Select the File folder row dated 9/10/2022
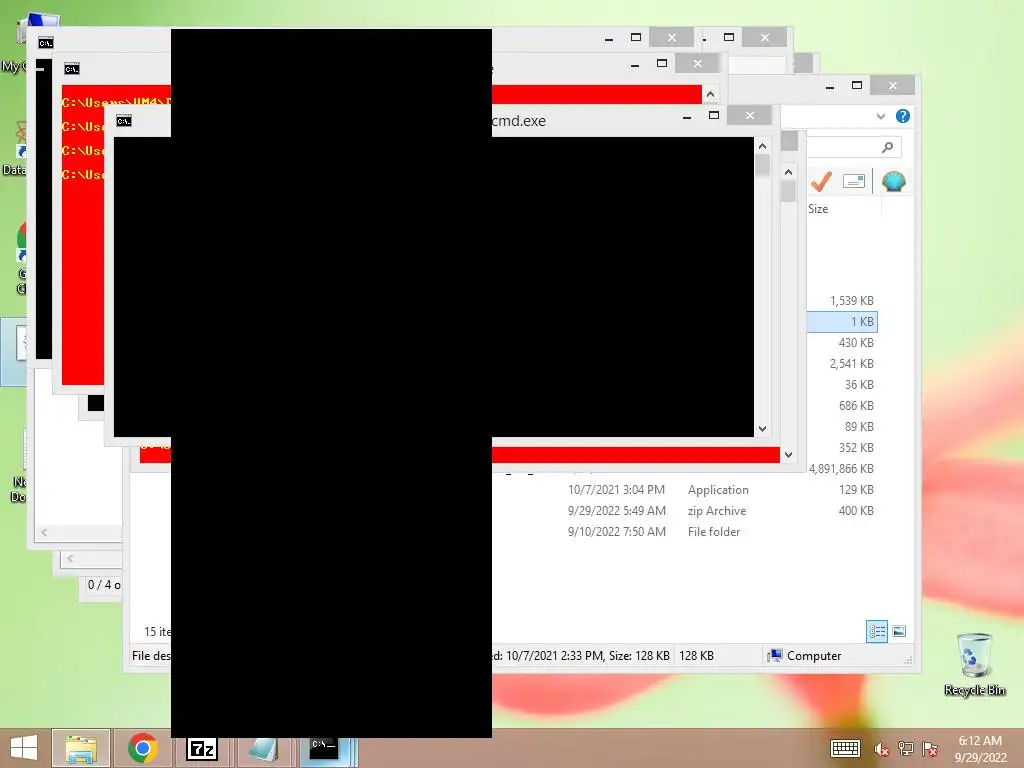The height and width of the screenshot is (768, 1024). point(684,532)
